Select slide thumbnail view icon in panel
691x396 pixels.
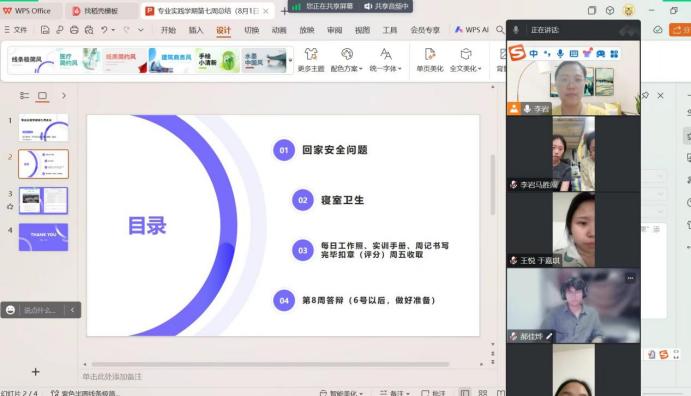pyautogui.click(x=42, y=96)
